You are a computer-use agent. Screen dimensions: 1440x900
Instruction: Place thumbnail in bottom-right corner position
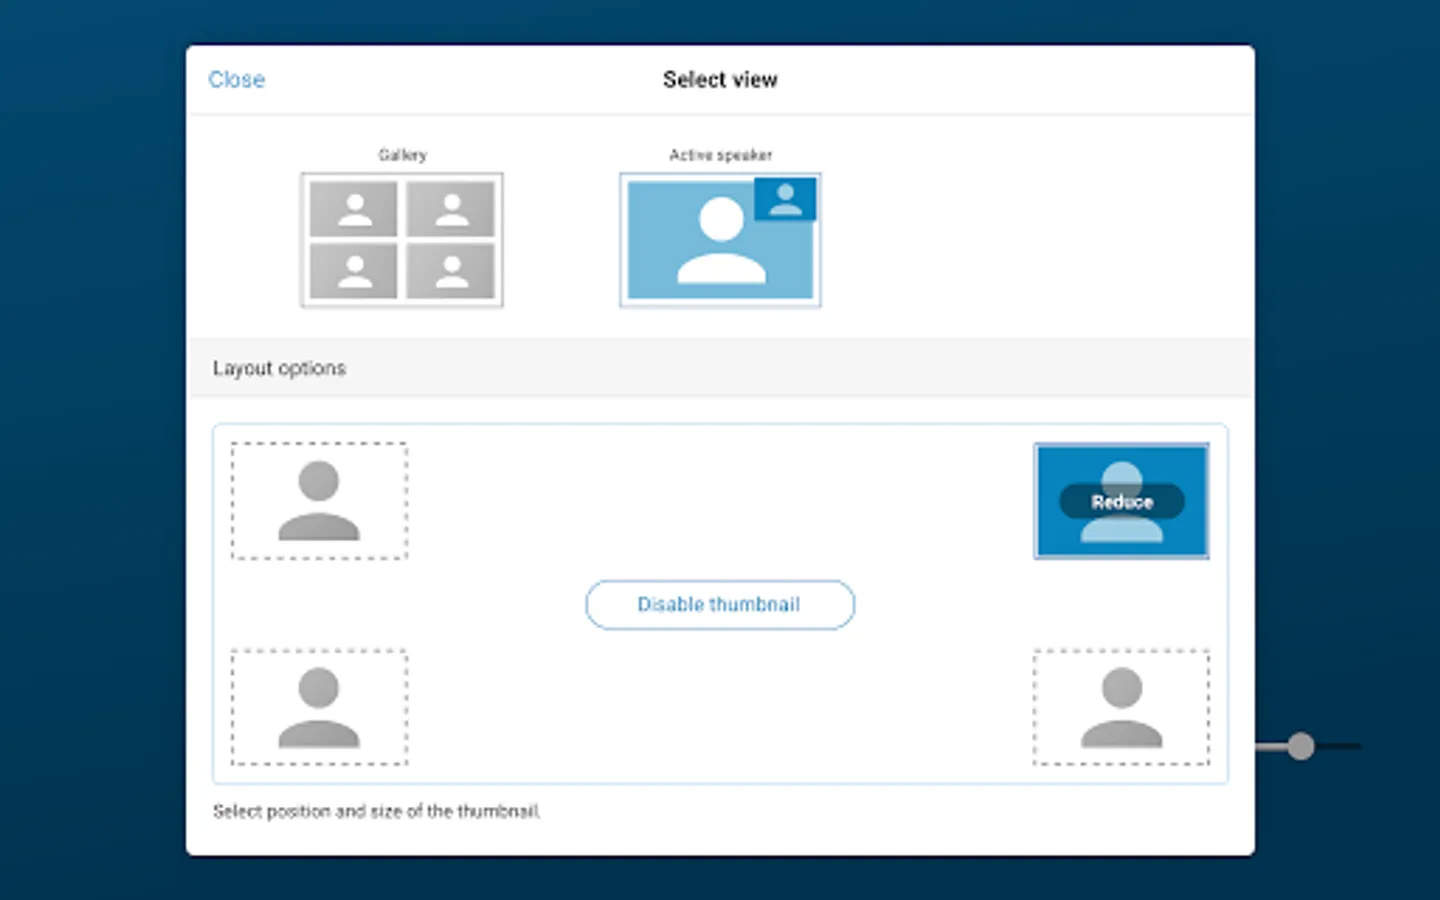1121,708
